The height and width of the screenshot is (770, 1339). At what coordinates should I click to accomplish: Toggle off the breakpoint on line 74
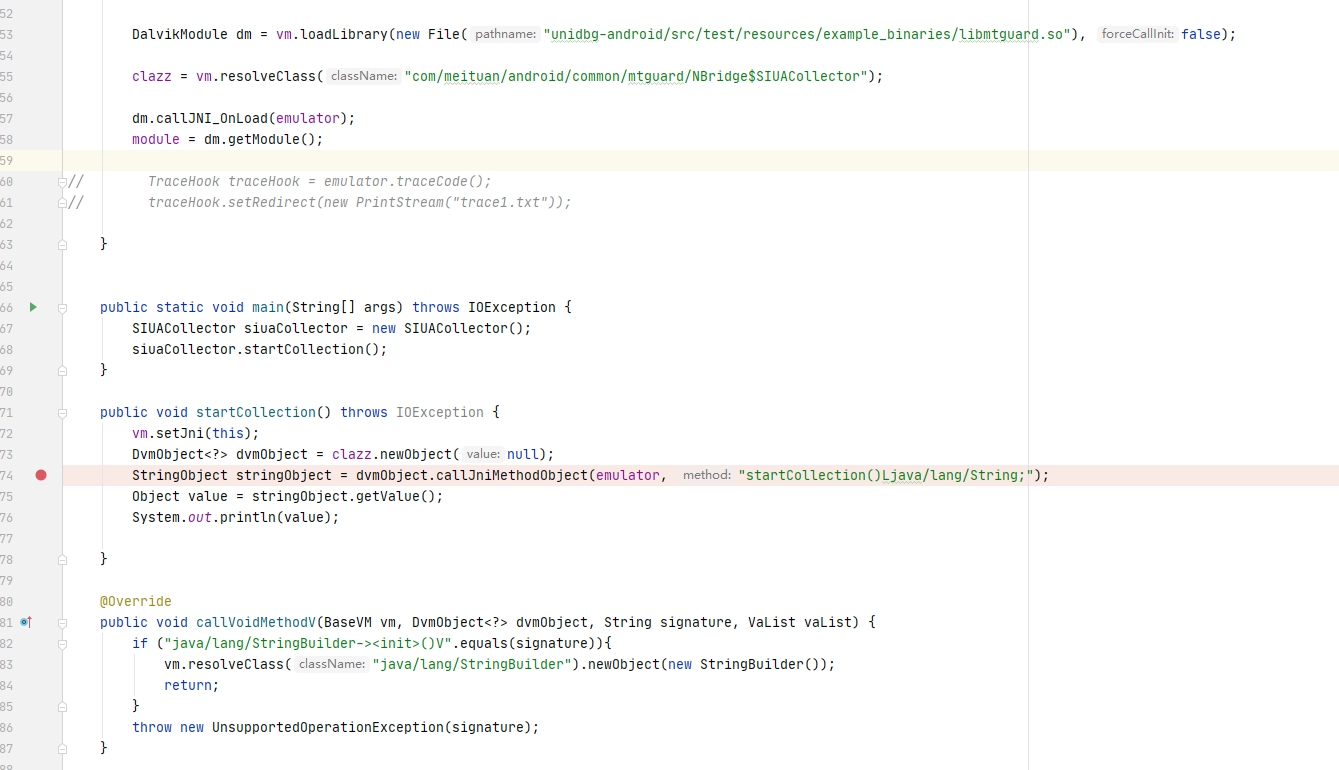point(40,475)
